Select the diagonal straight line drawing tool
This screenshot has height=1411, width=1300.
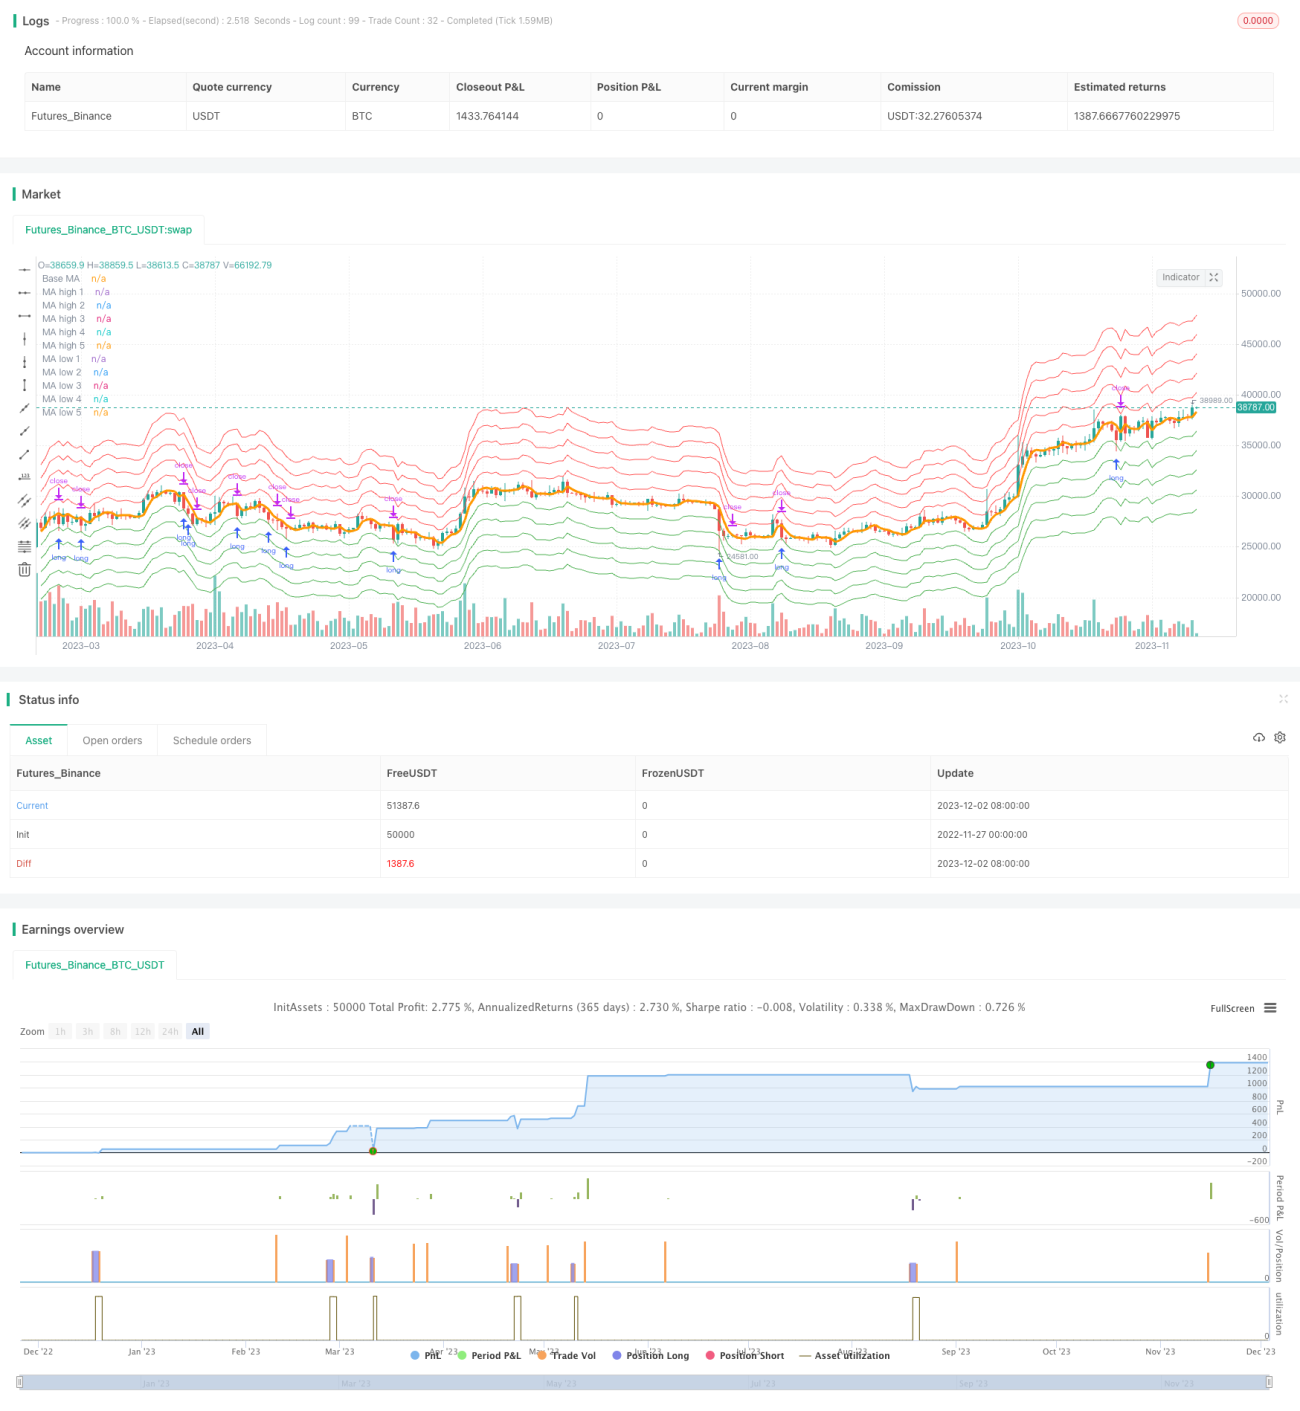(24, 408)
